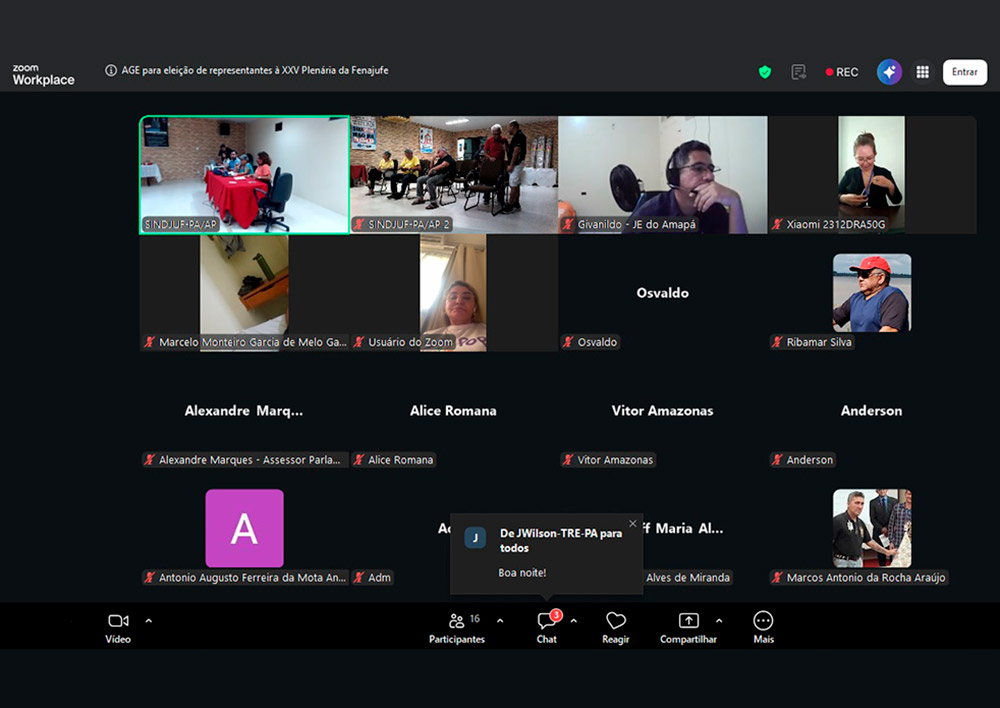Screen dimensions: 1000x708
Task: Select the SINDJUF-PA/AP 2 video tile
Action: click(453, 174)
